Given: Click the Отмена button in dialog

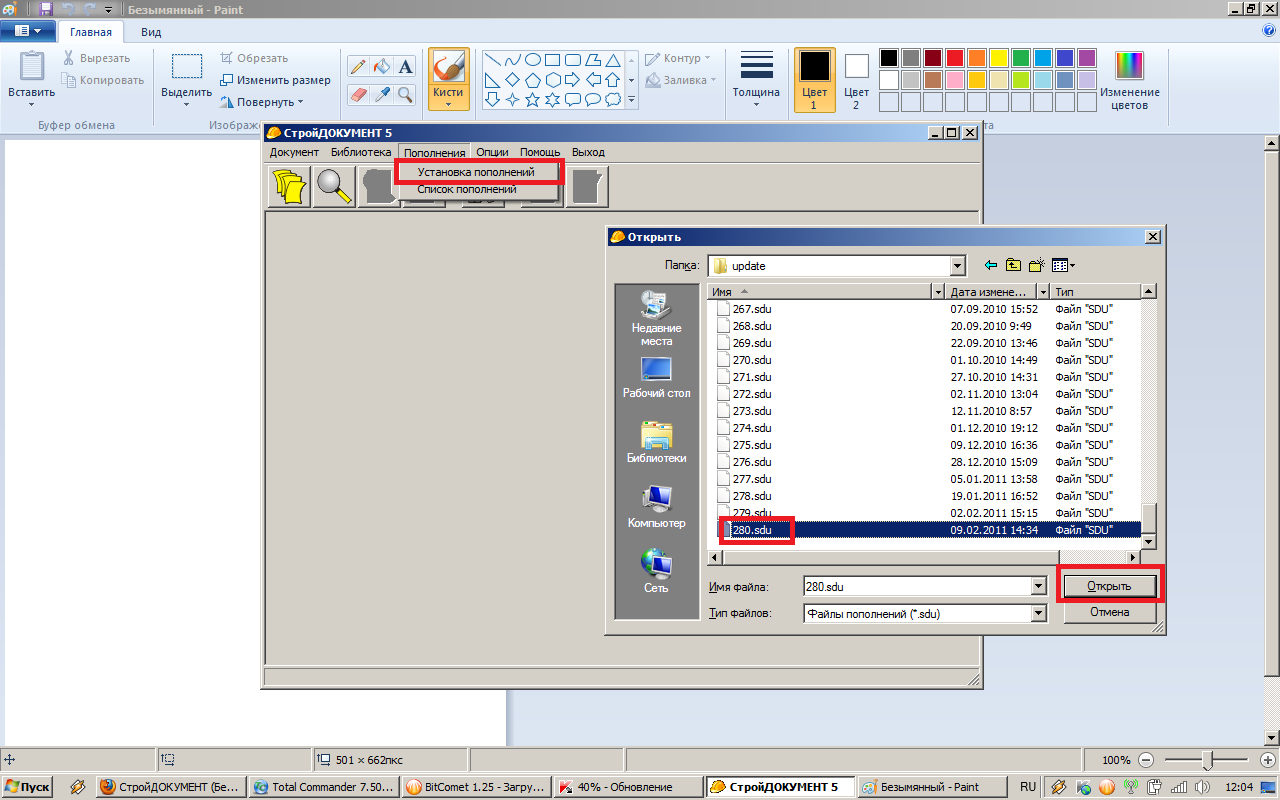Looking at the screenshot, I should (x=1109, y=612).
